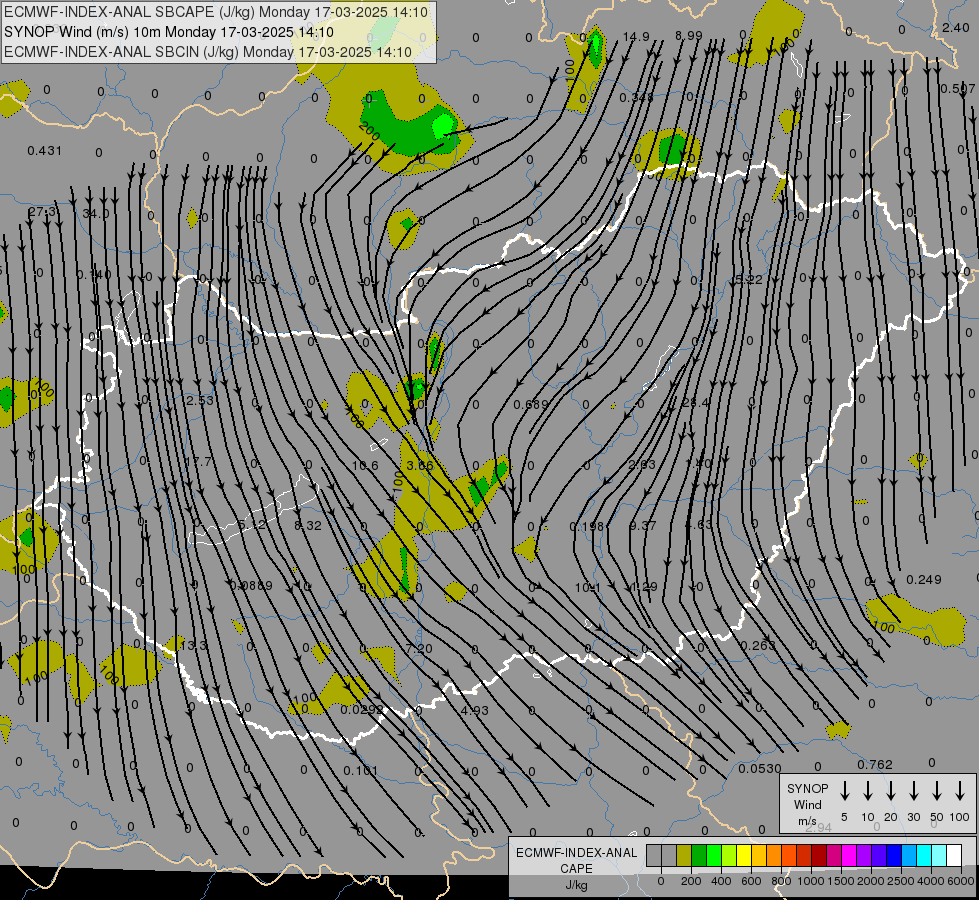Screen dimensions: 979x900
Task: Click the 0.689 value on the map
Action: point(531,405)
